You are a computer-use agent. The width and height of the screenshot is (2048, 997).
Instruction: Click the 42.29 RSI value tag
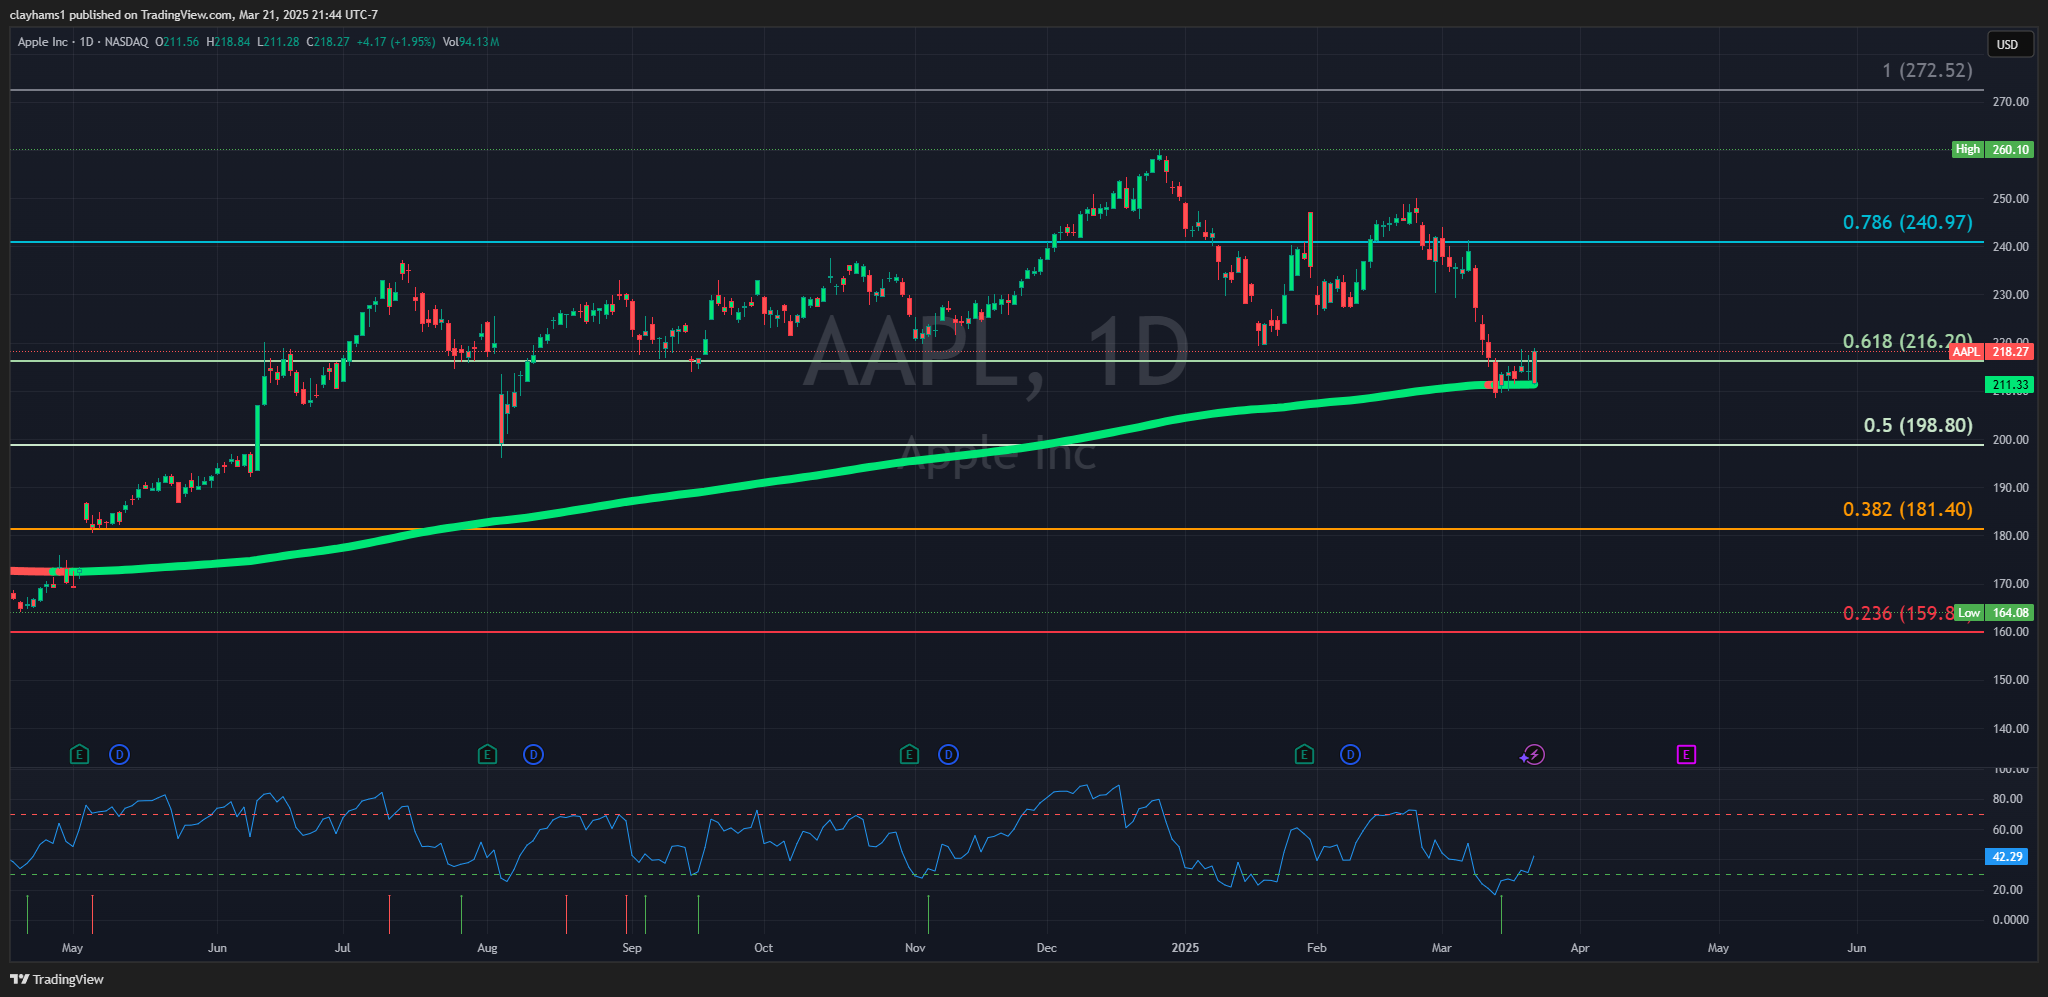point(2007,856)
